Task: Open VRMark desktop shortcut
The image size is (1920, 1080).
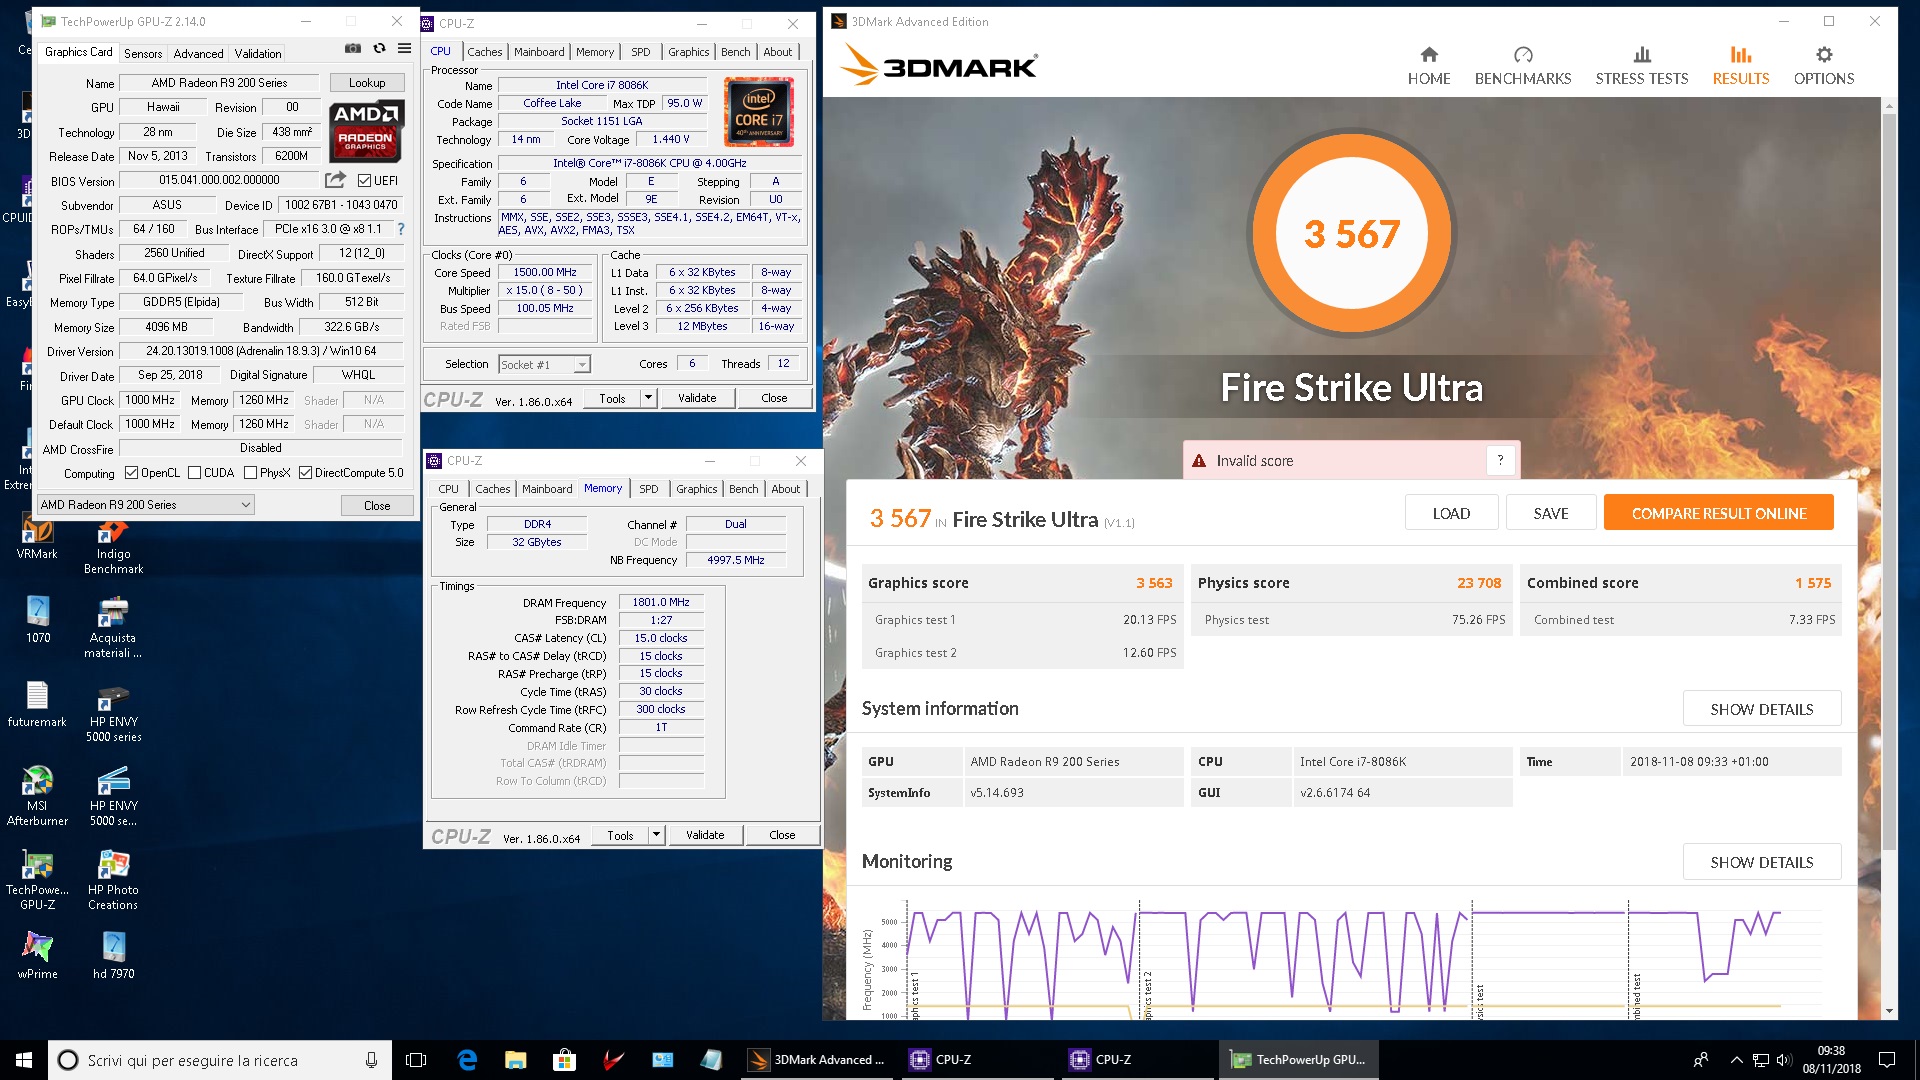Action: (x=37, y=538)
